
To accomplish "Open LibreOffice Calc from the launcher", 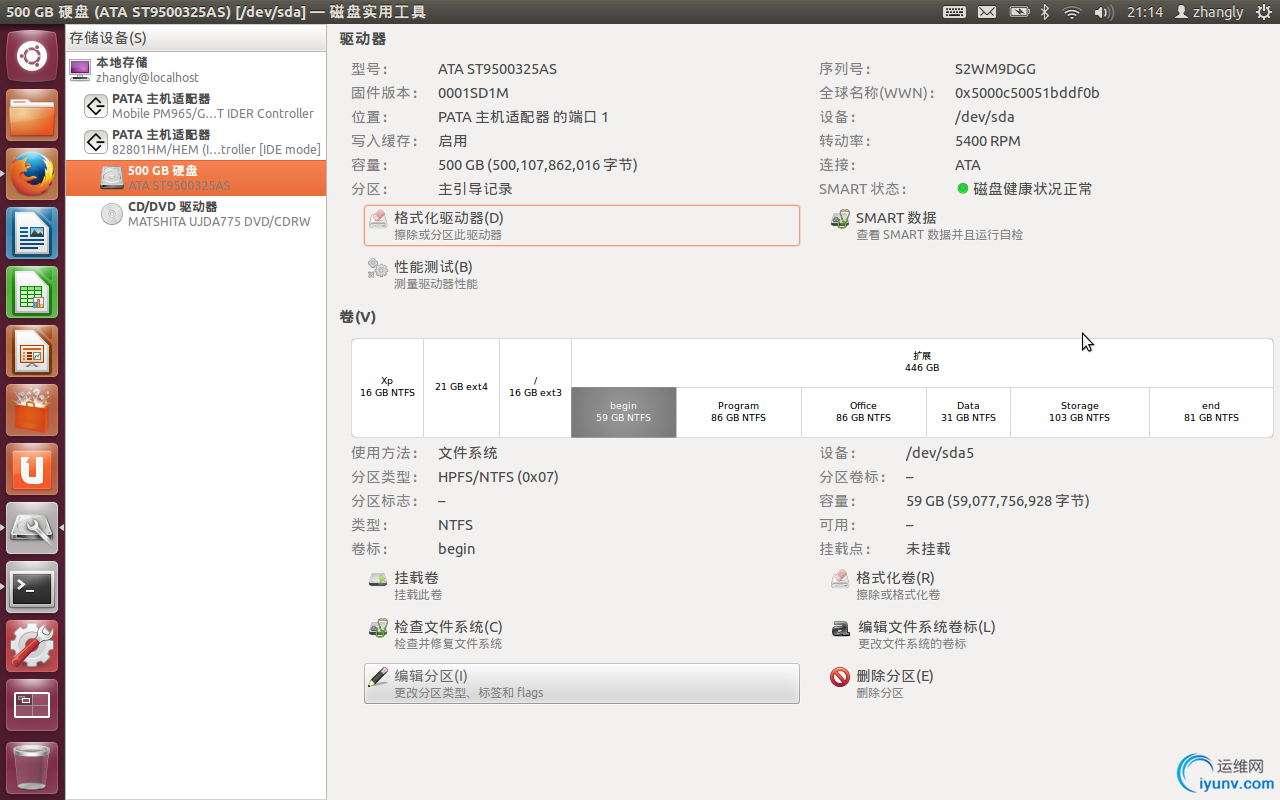I will 32,292.
